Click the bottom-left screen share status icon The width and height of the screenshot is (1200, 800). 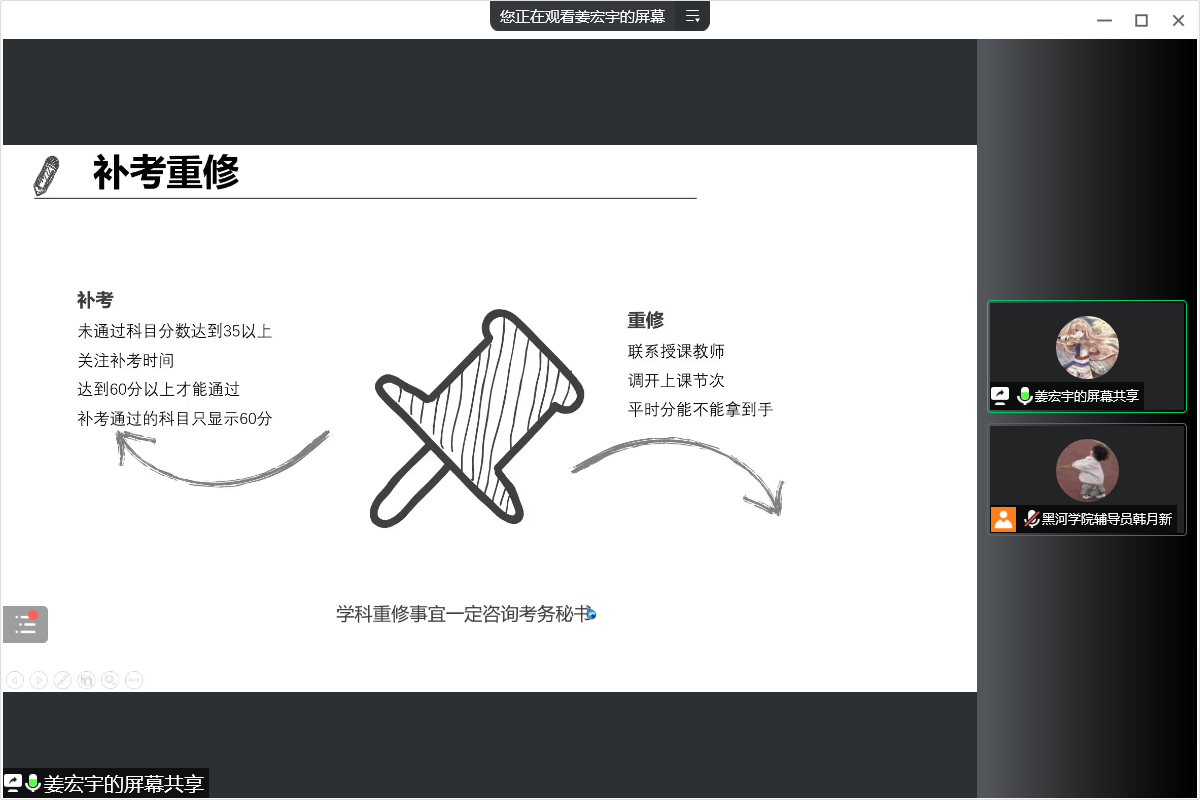[x=13, y=783]
